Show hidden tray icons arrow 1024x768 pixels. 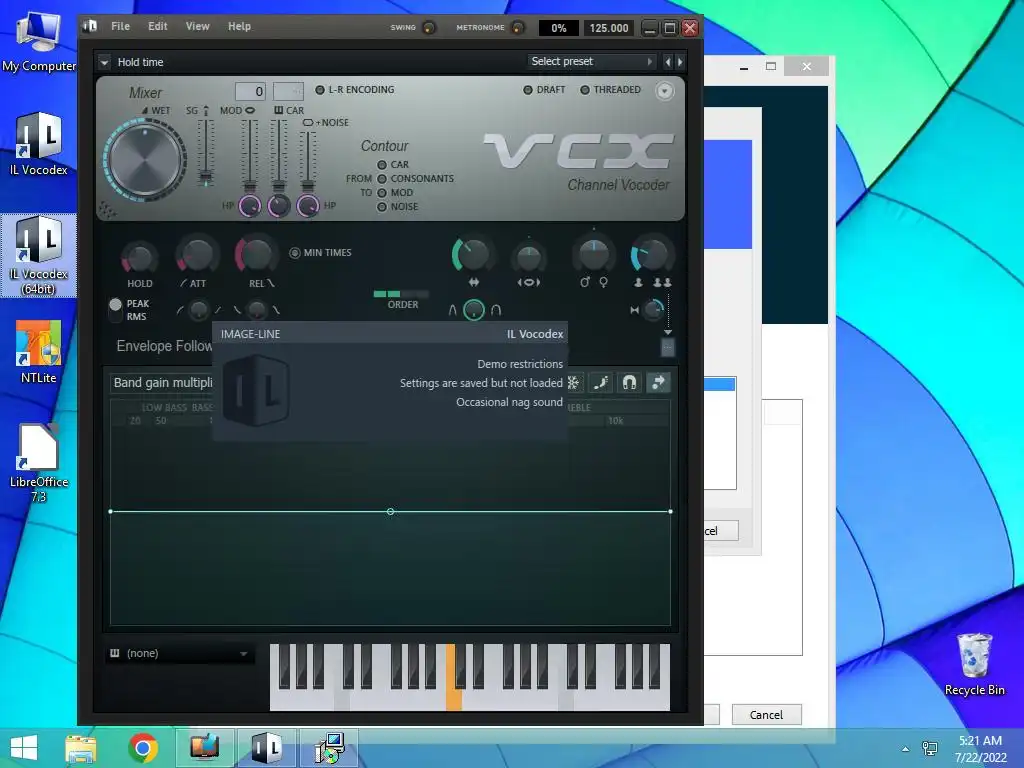(x=905, y=749)
